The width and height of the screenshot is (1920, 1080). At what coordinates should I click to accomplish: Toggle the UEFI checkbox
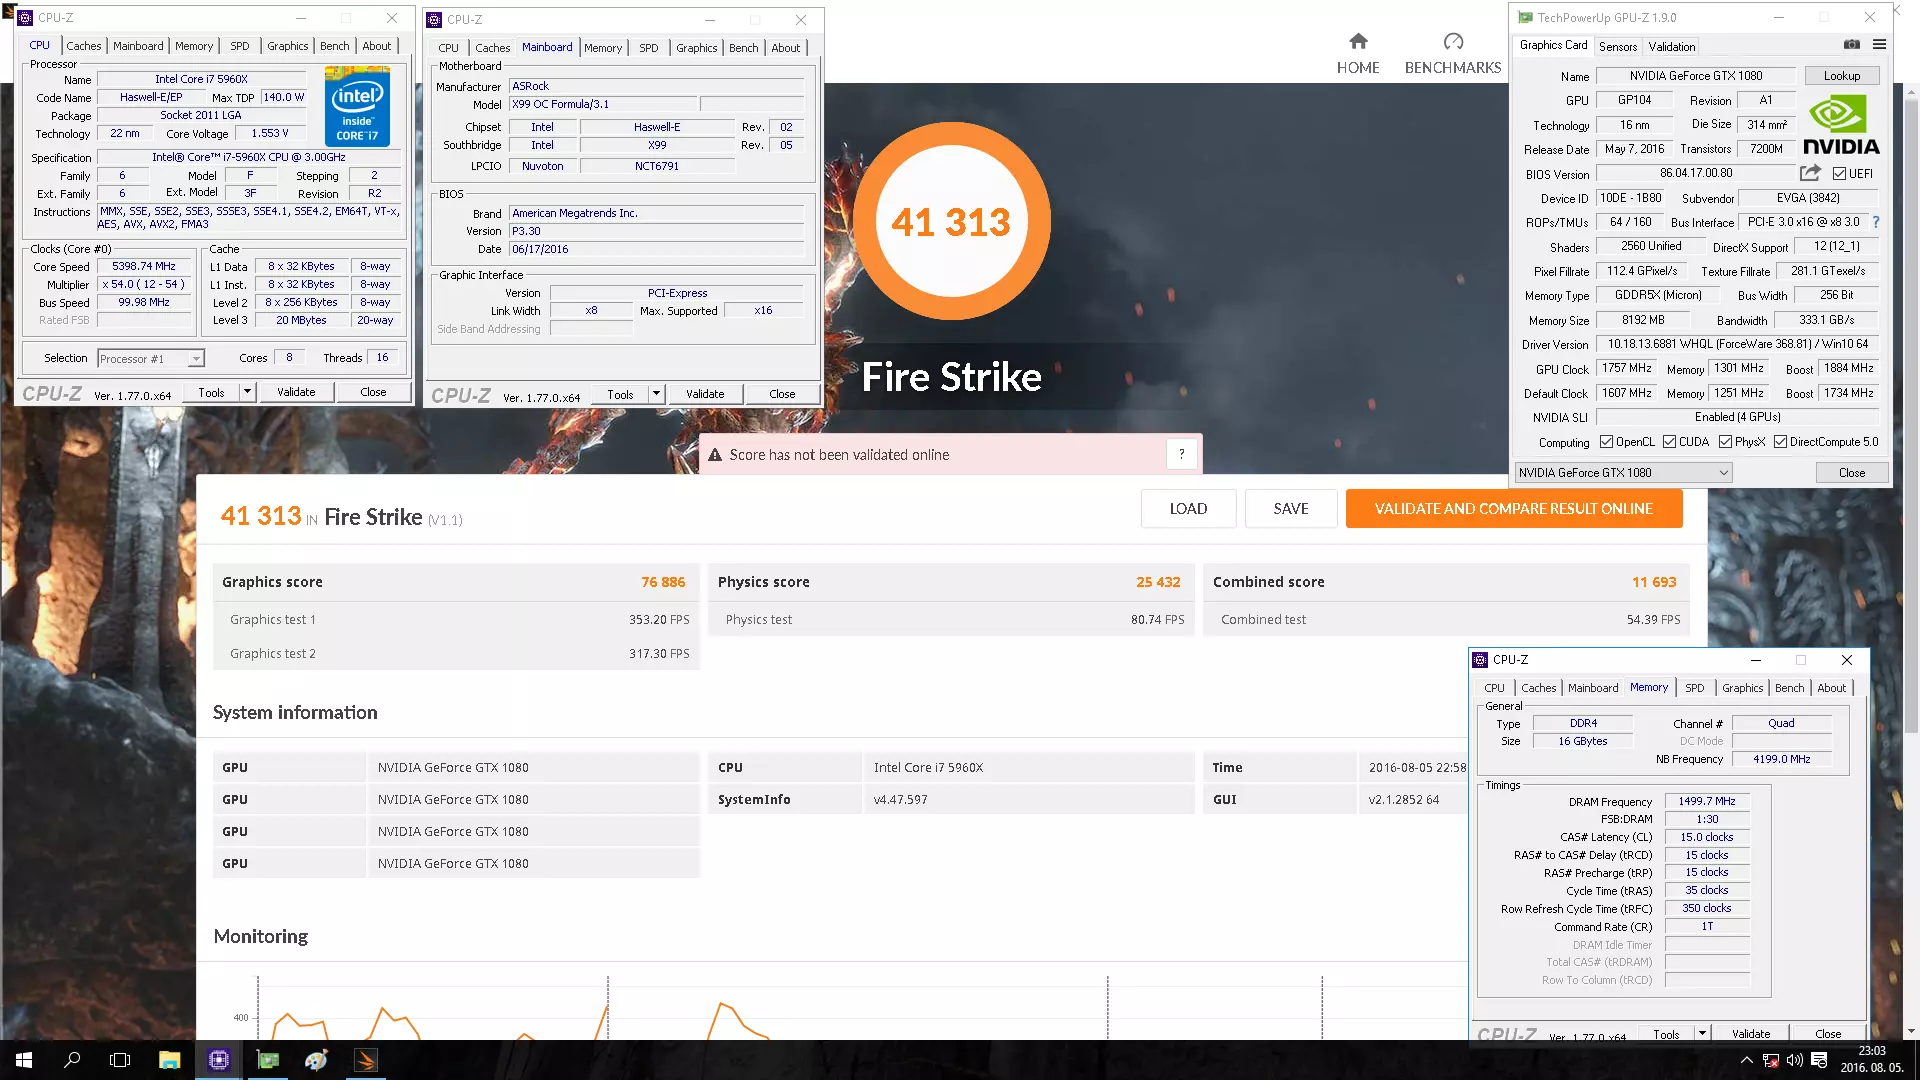tap(1839, 173)
